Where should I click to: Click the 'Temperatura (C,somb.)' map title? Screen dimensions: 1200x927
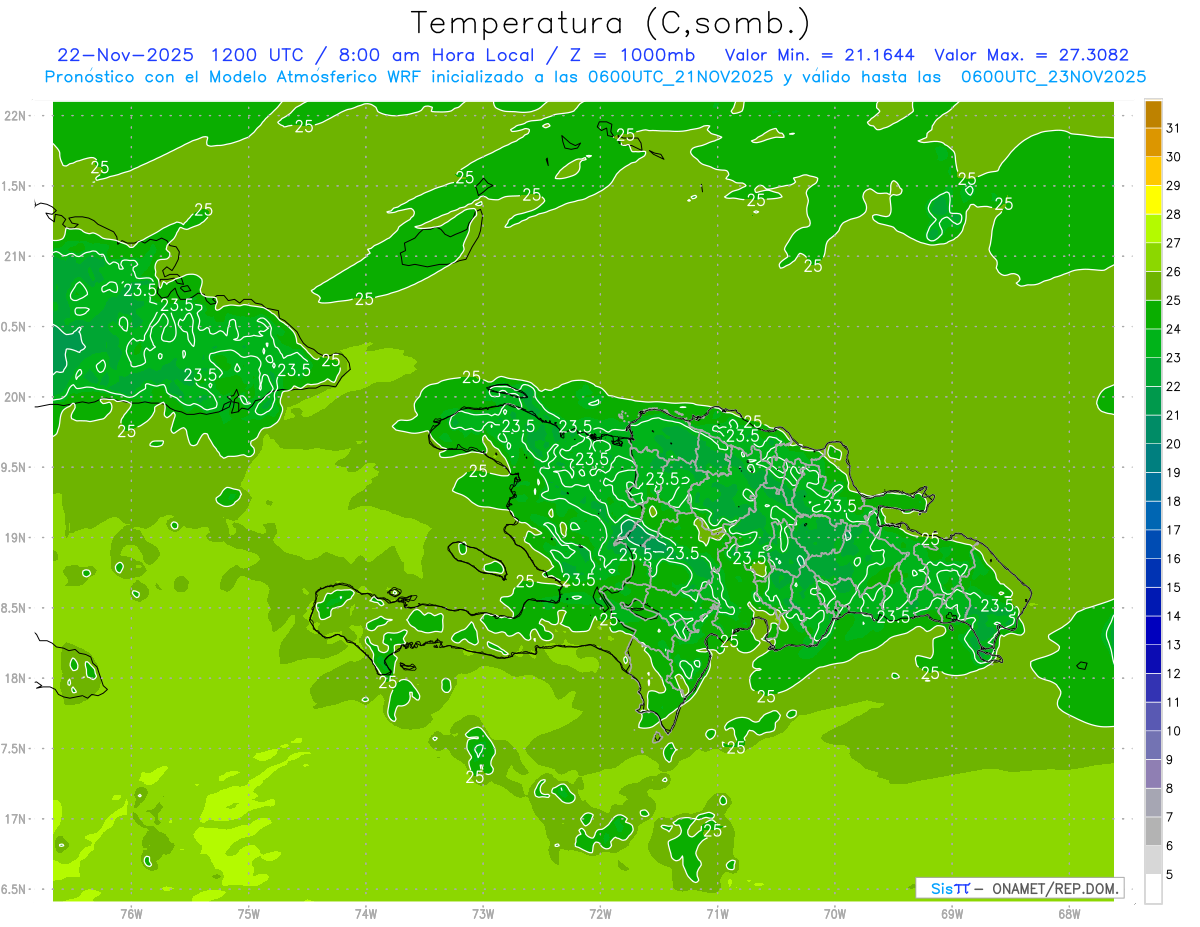[610, 24]
